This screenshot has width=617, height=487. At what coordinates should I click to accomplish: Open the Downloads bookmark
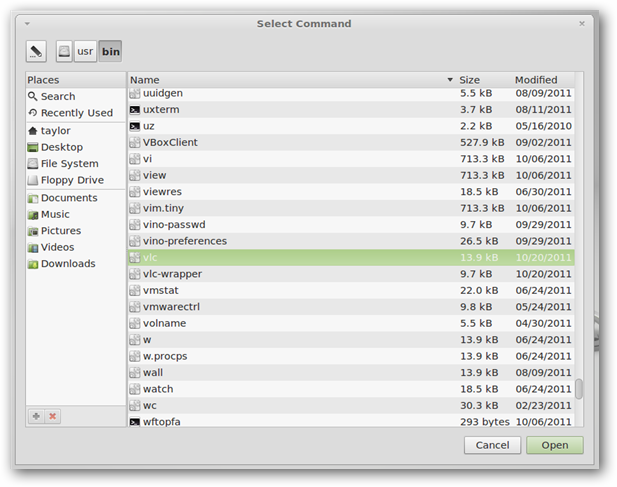76,264
